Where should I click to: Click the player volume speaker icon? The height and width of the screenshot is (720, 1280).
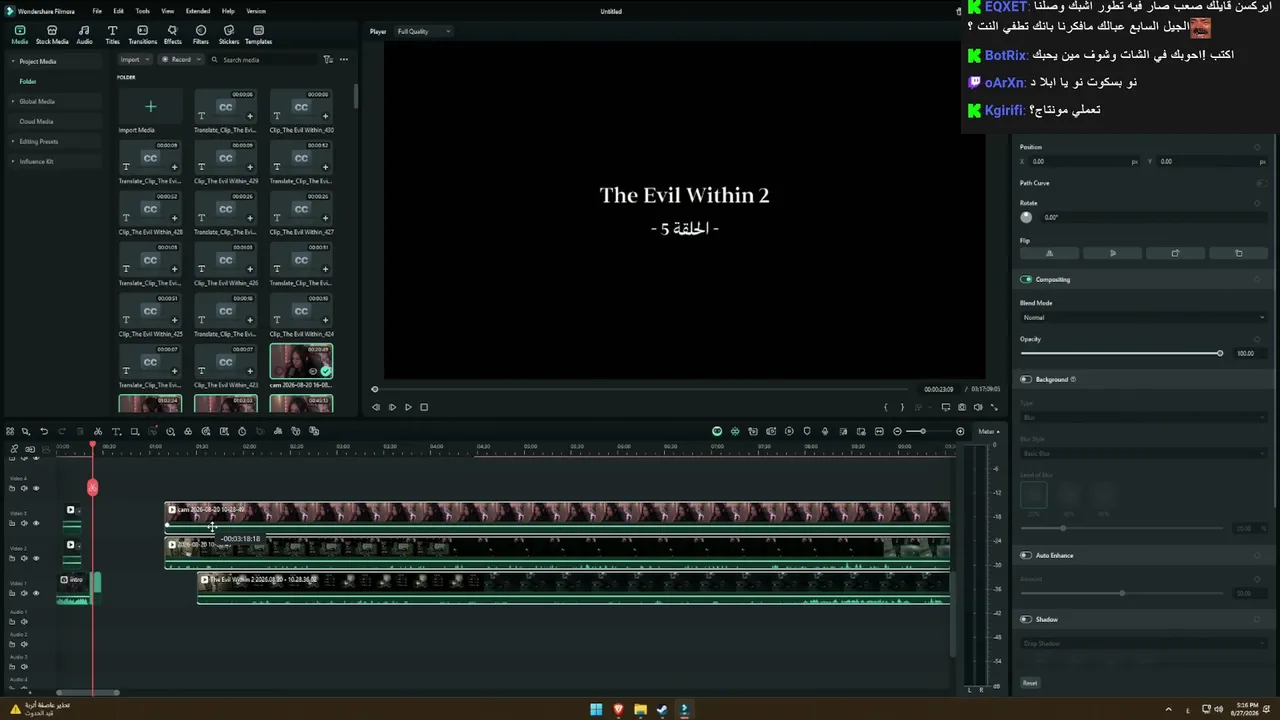click(978, 407)
